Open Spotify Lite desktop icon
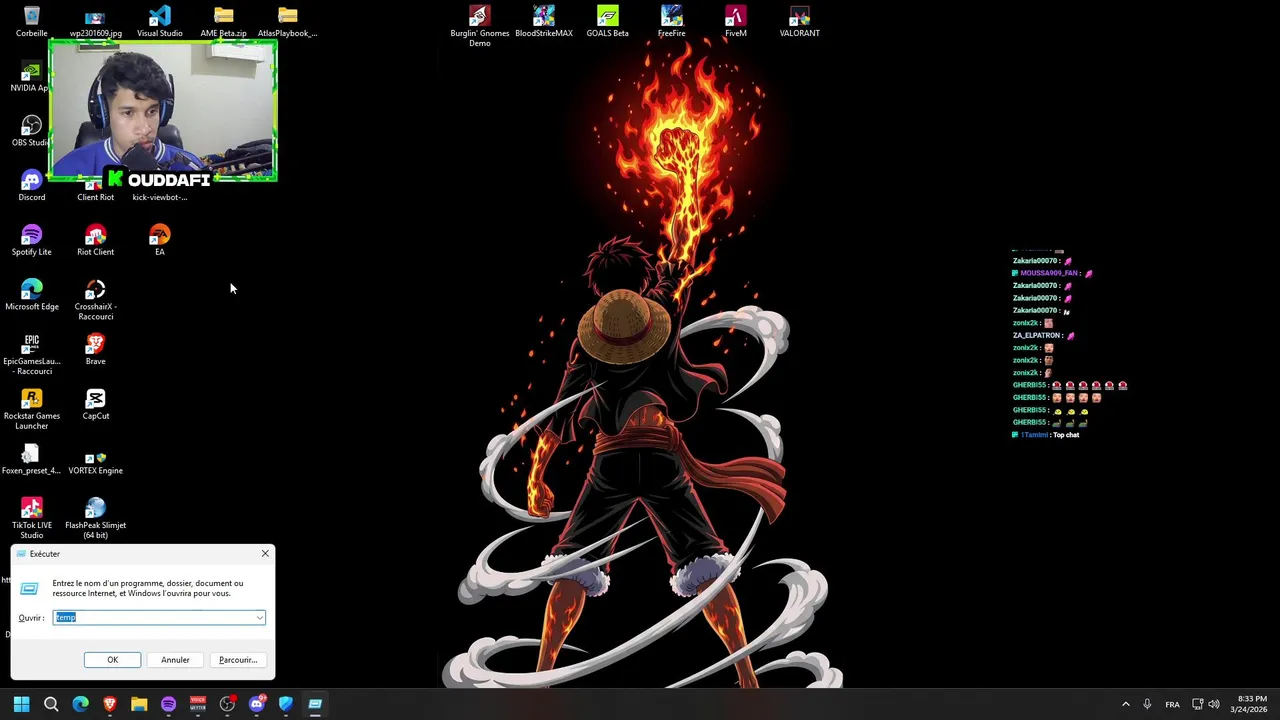 31,240
